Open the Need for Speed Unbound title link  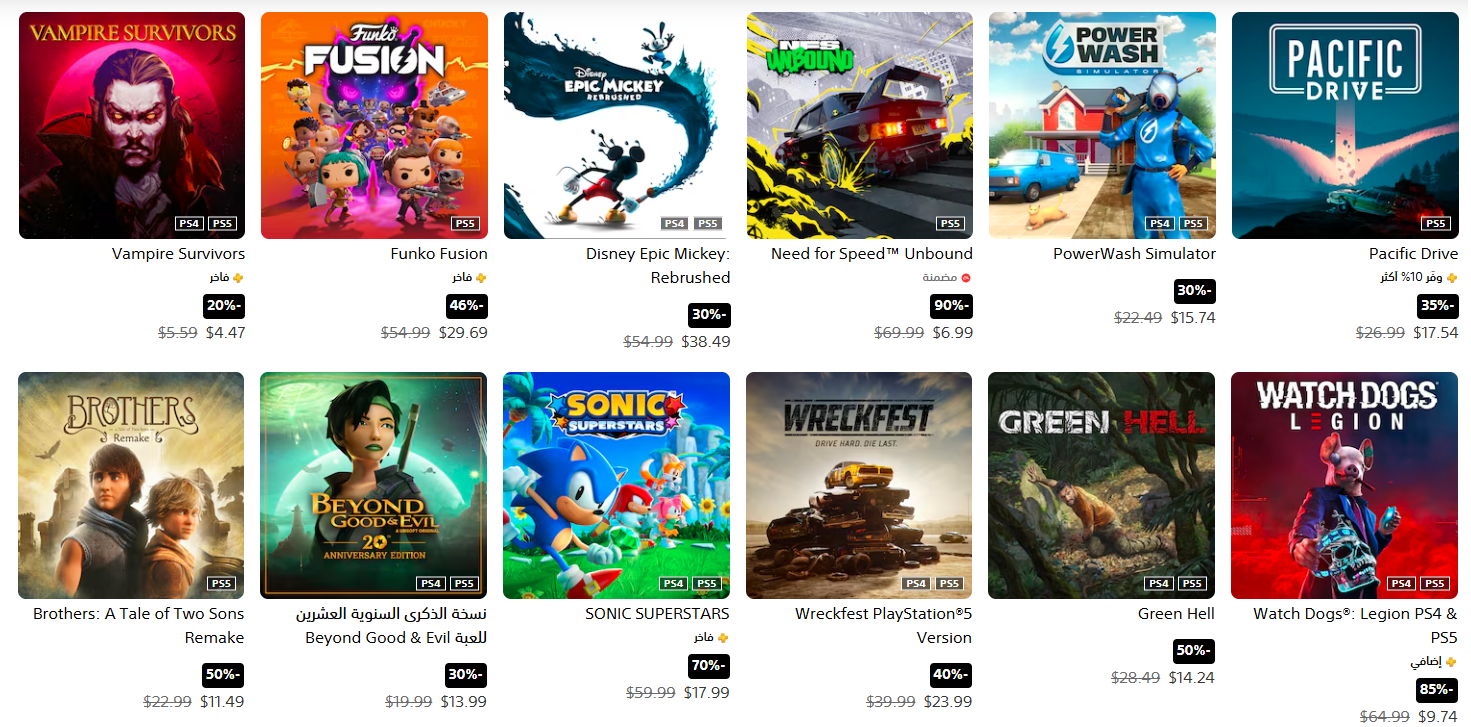(872, 254)
